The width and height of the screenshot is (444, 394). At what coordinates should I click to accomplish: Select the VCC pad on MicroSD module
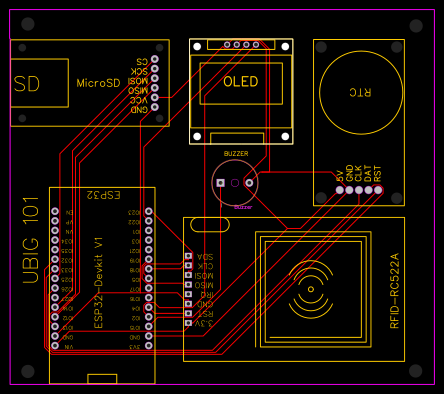[x=155, y=97]
